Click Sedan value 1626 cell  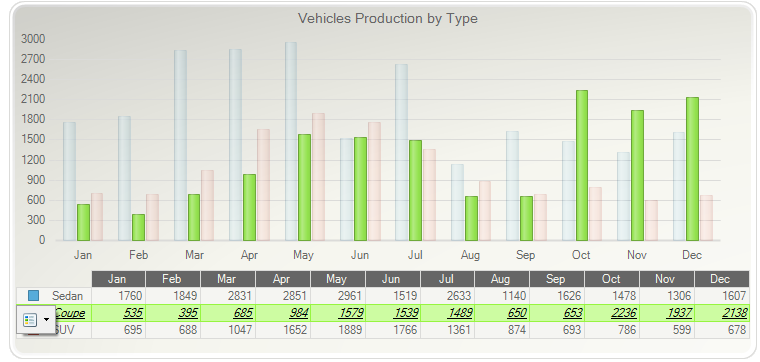(557, 296)
